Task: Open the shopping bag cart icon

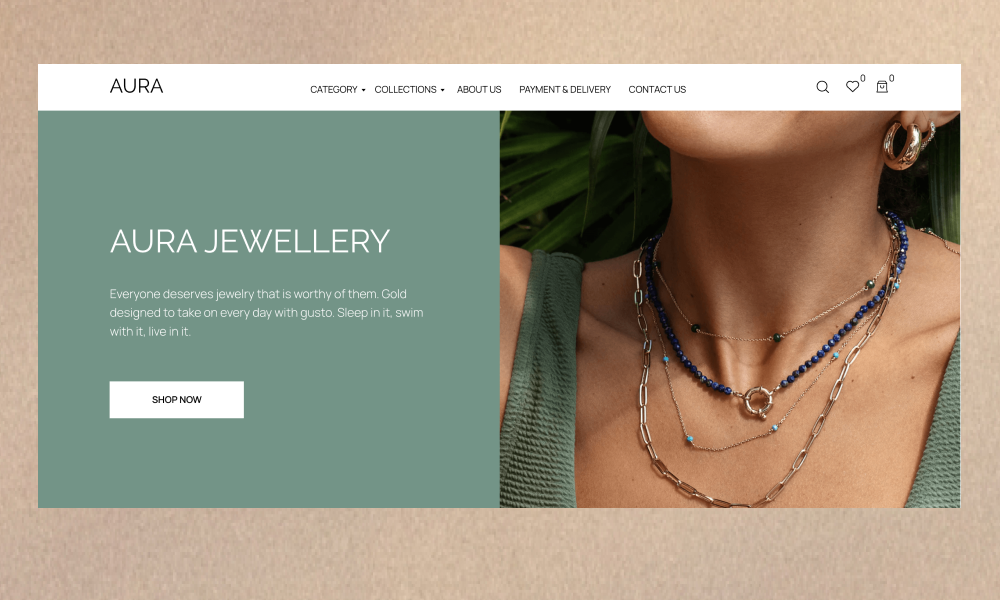Action: pyautogui.click(x=882, y=87)
